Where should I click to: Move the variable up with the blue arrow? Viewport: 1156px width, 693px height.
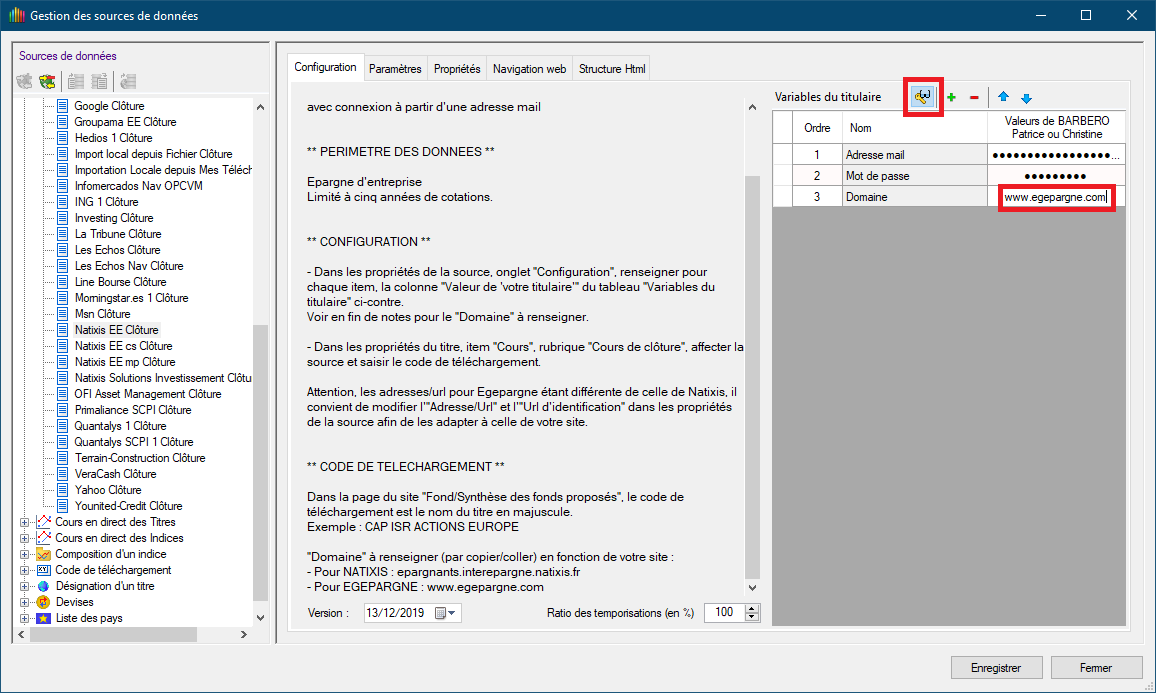tap(1003, 97)
